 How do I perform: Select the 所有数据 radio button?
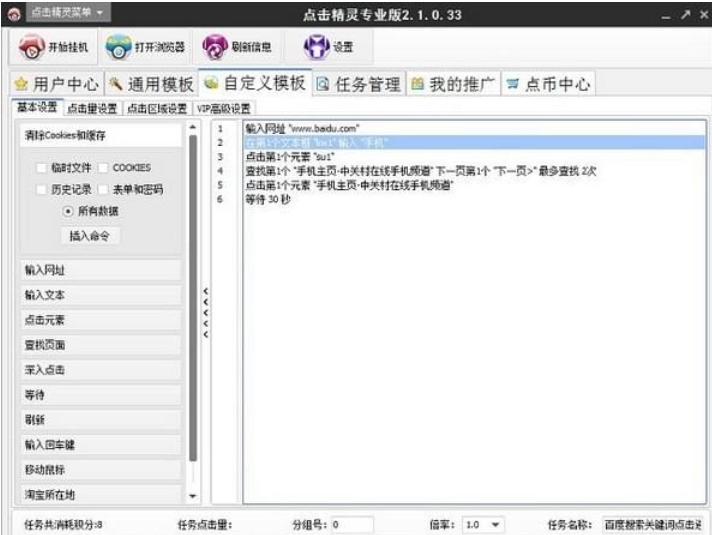tap(68, 211)
